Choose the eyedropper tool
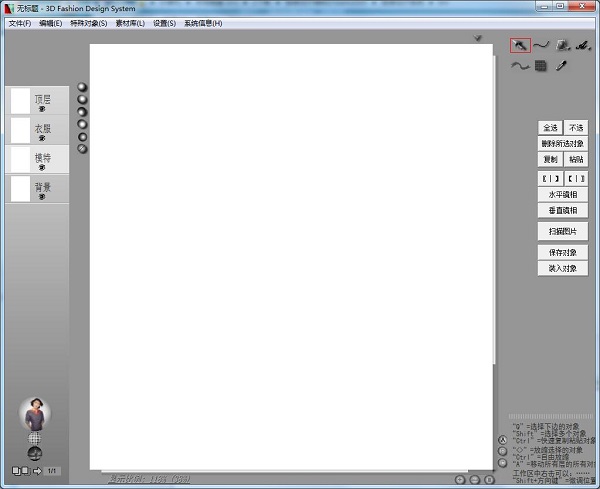The height and width of the screenshot is (489, 600). pos(561,65)
